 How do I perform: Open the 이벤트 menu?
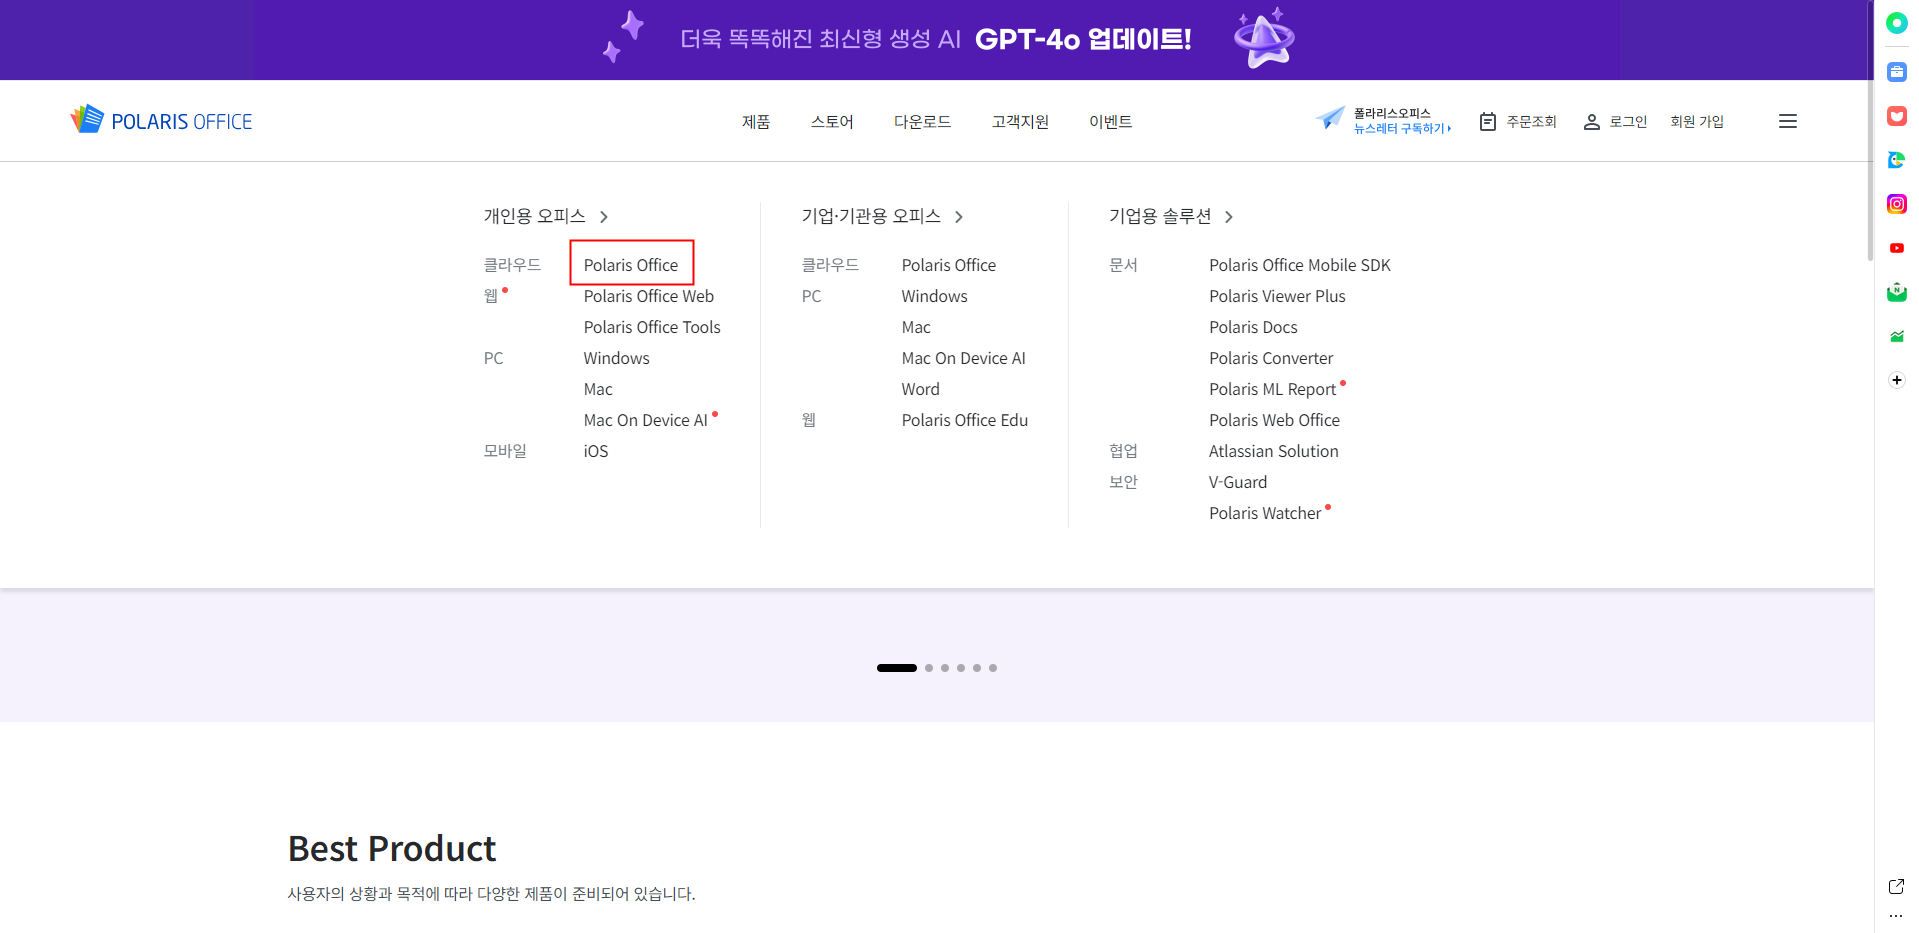(x=1111, y=122)
